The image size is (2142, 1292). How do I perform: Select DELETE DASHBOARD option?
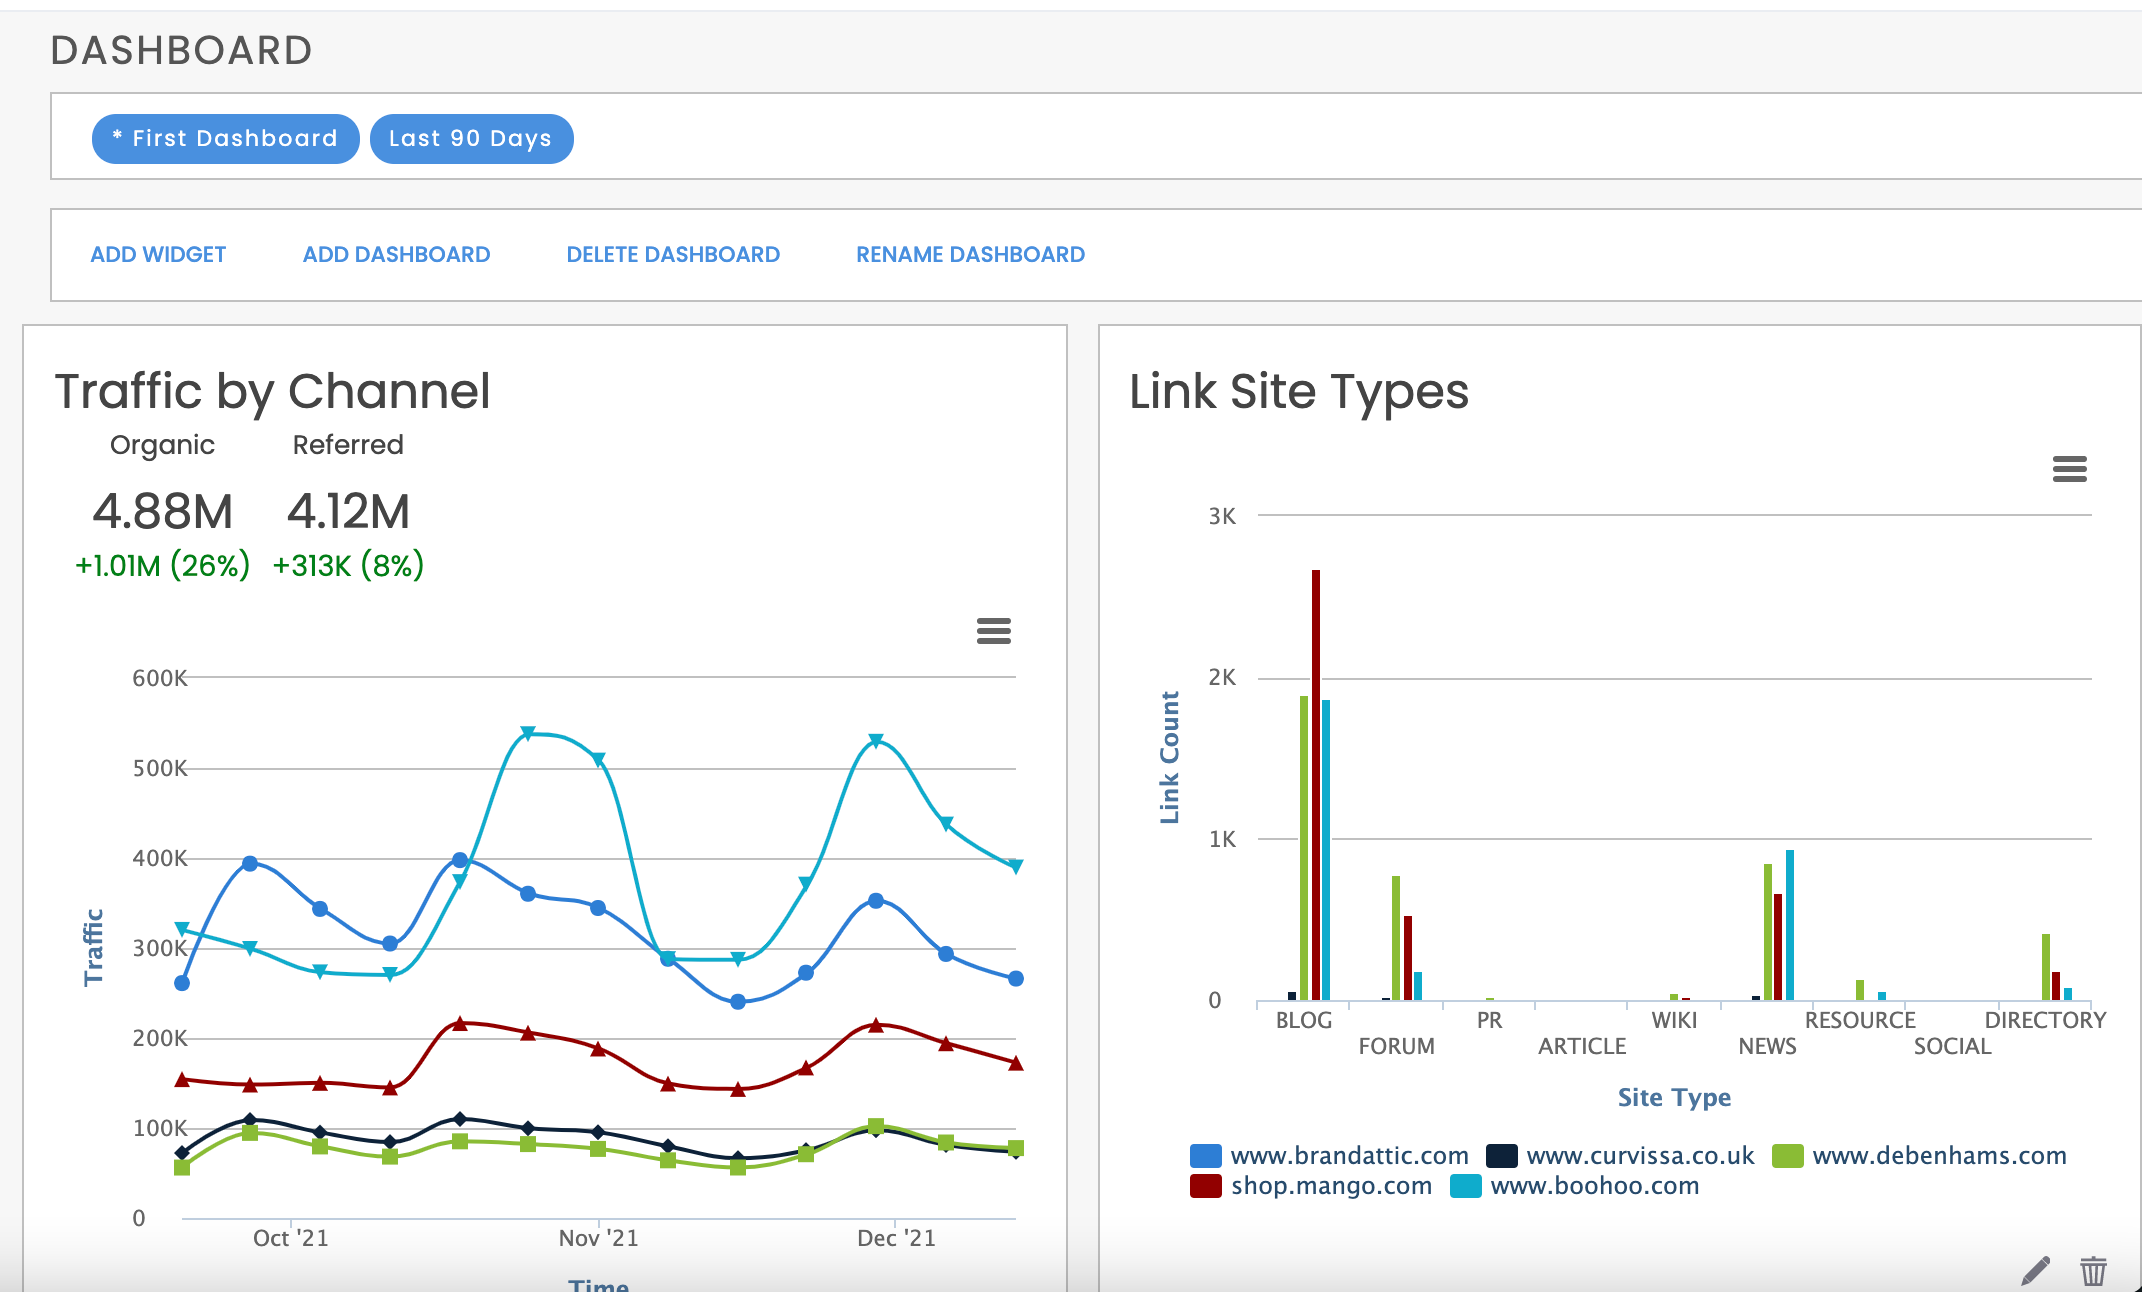(672, 255)
